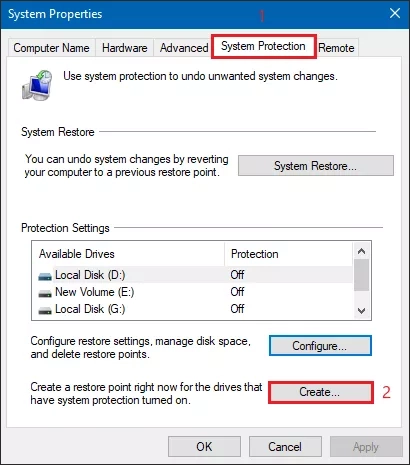This screenshot has width=410, height=465.
Task: Open Configure restore settings button
Action: [320, 346]
